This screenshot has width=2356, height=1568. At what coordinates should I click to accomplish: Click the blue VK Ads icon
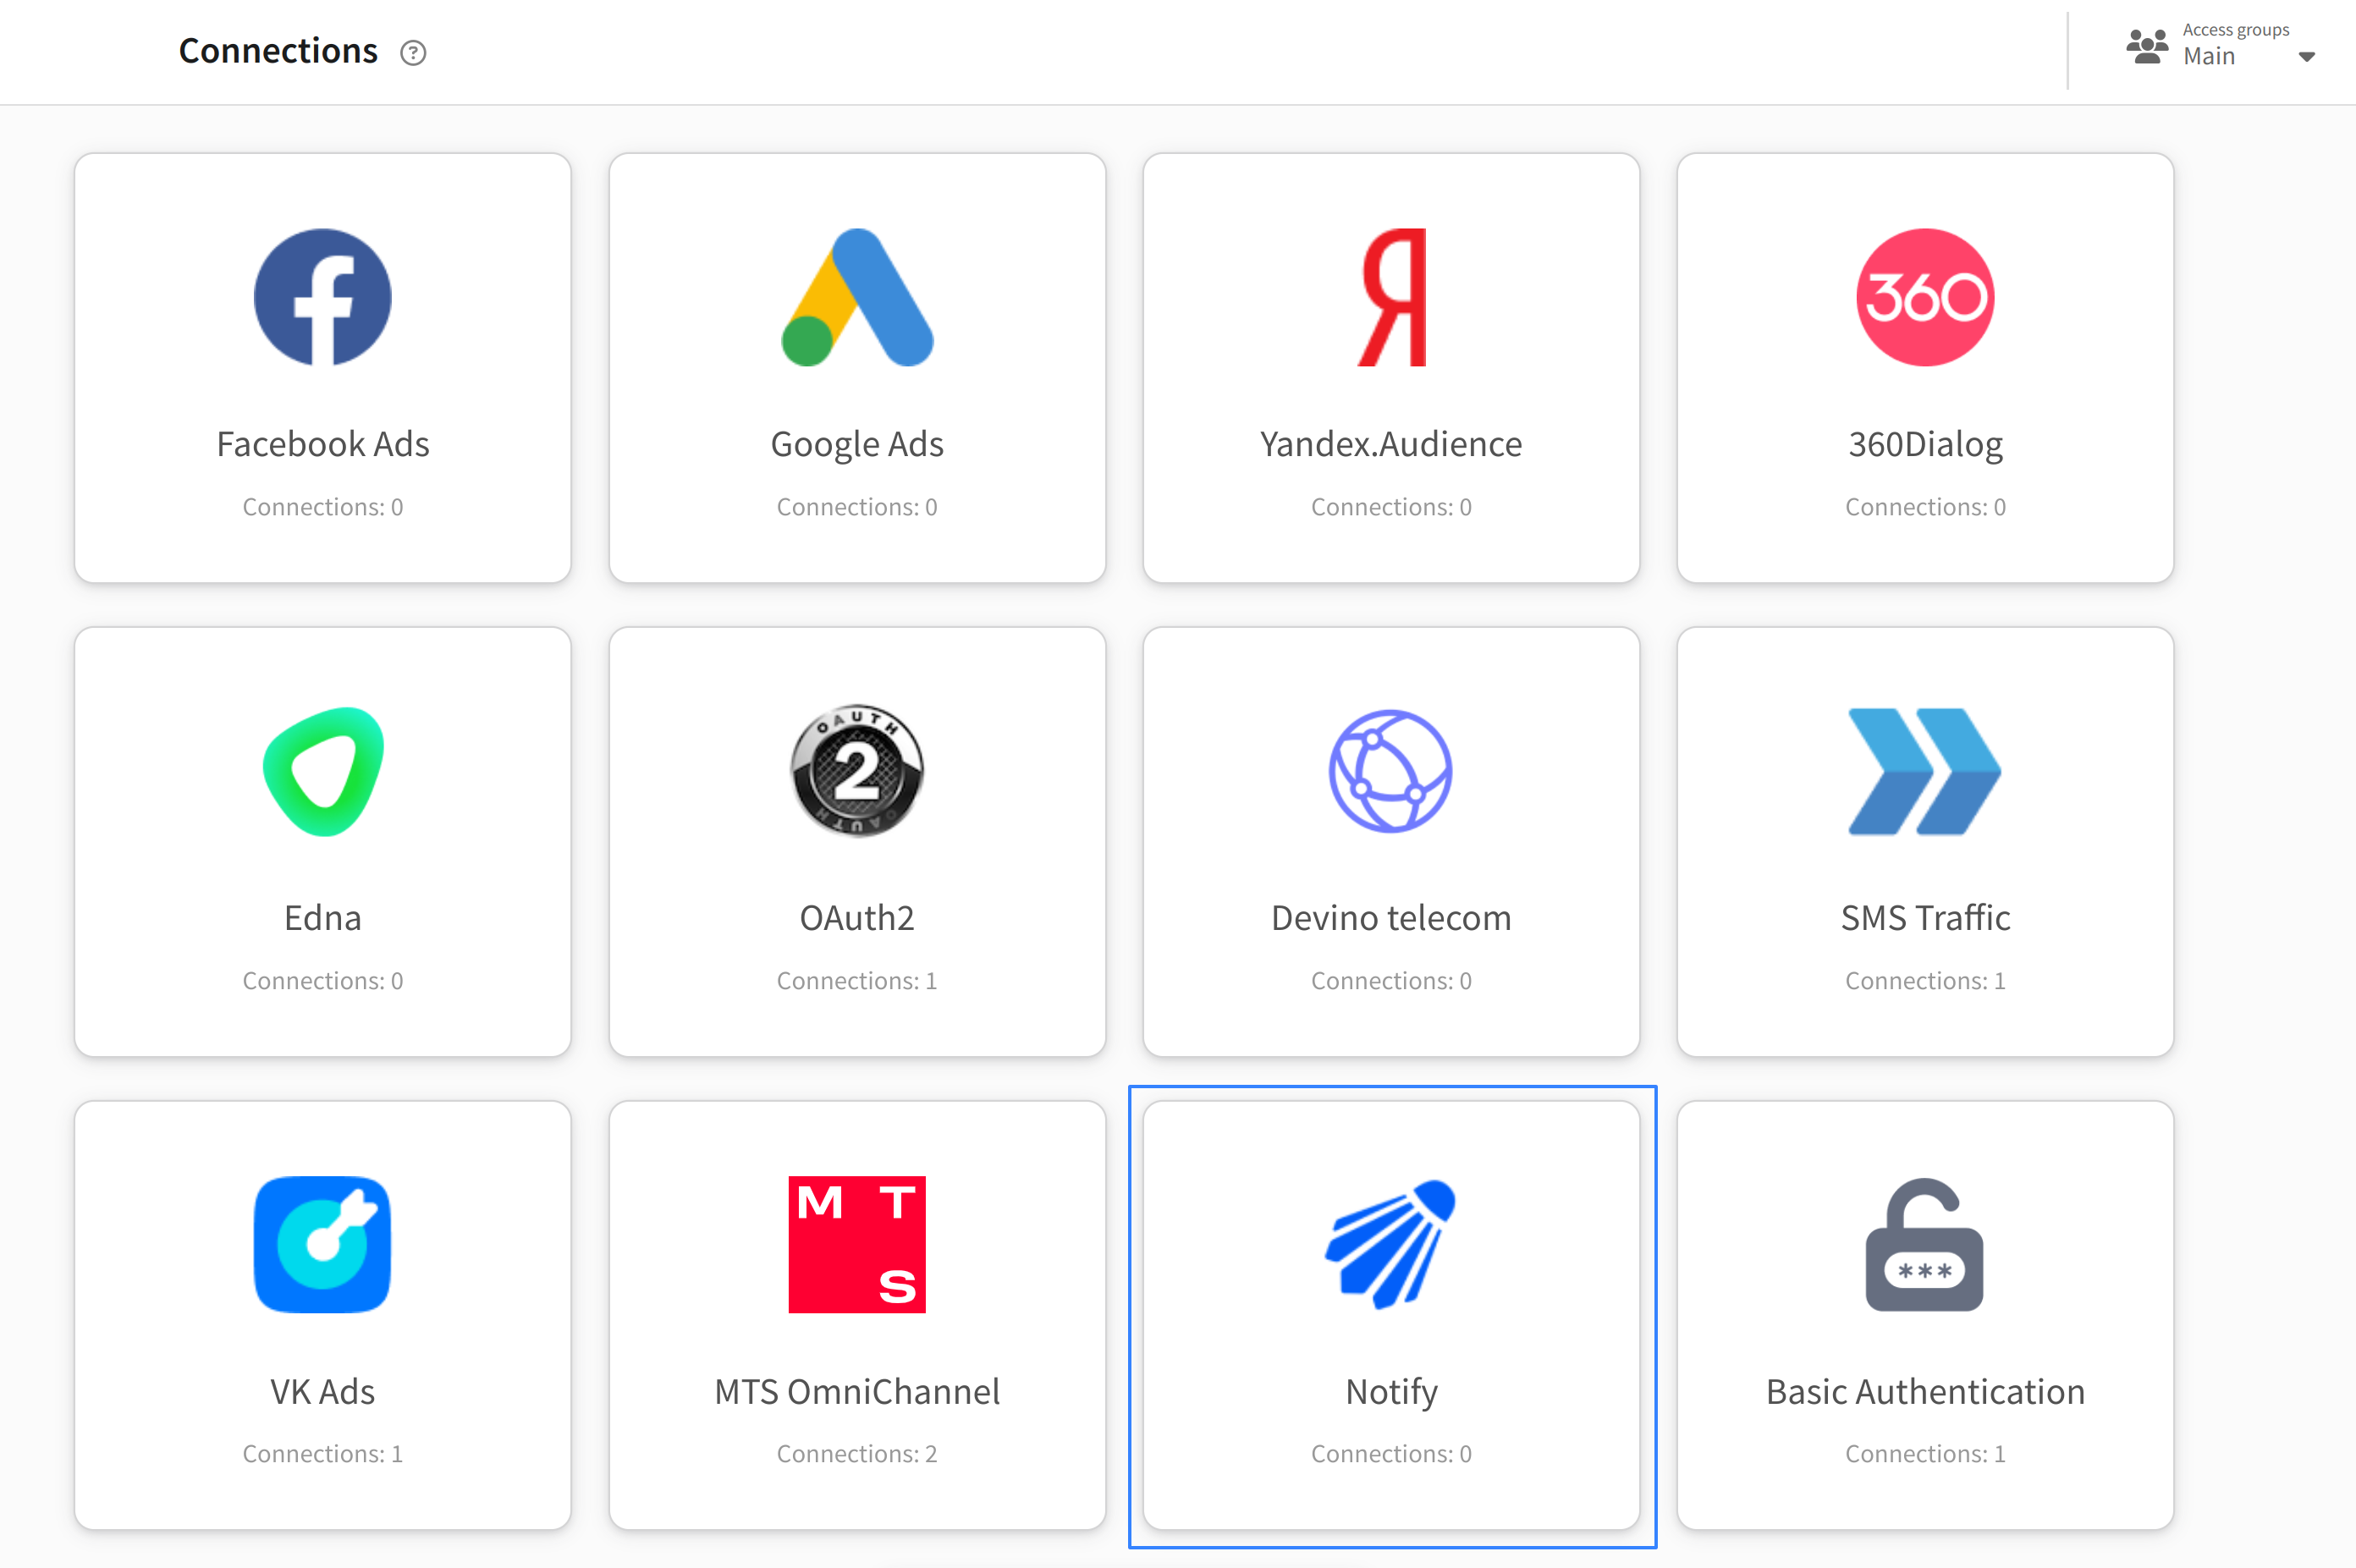pos(322,1245)
